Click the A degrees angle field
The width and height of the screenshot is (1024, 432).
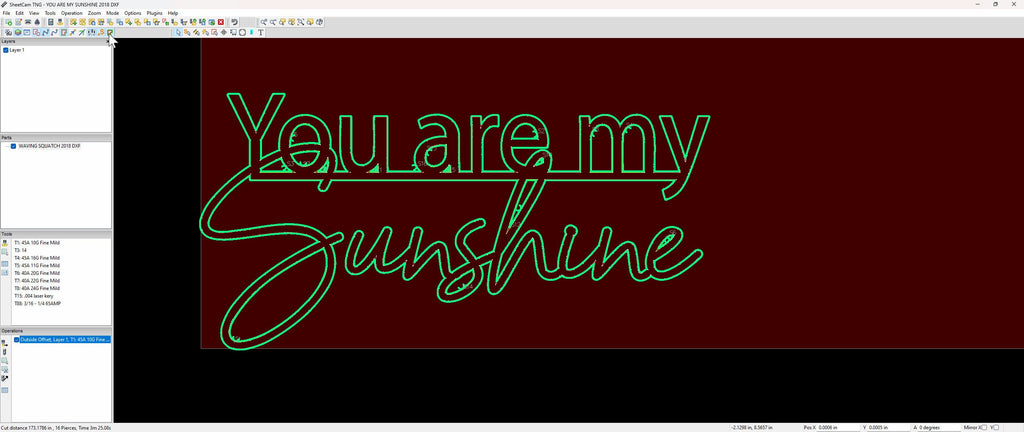[x=940, y=427]
